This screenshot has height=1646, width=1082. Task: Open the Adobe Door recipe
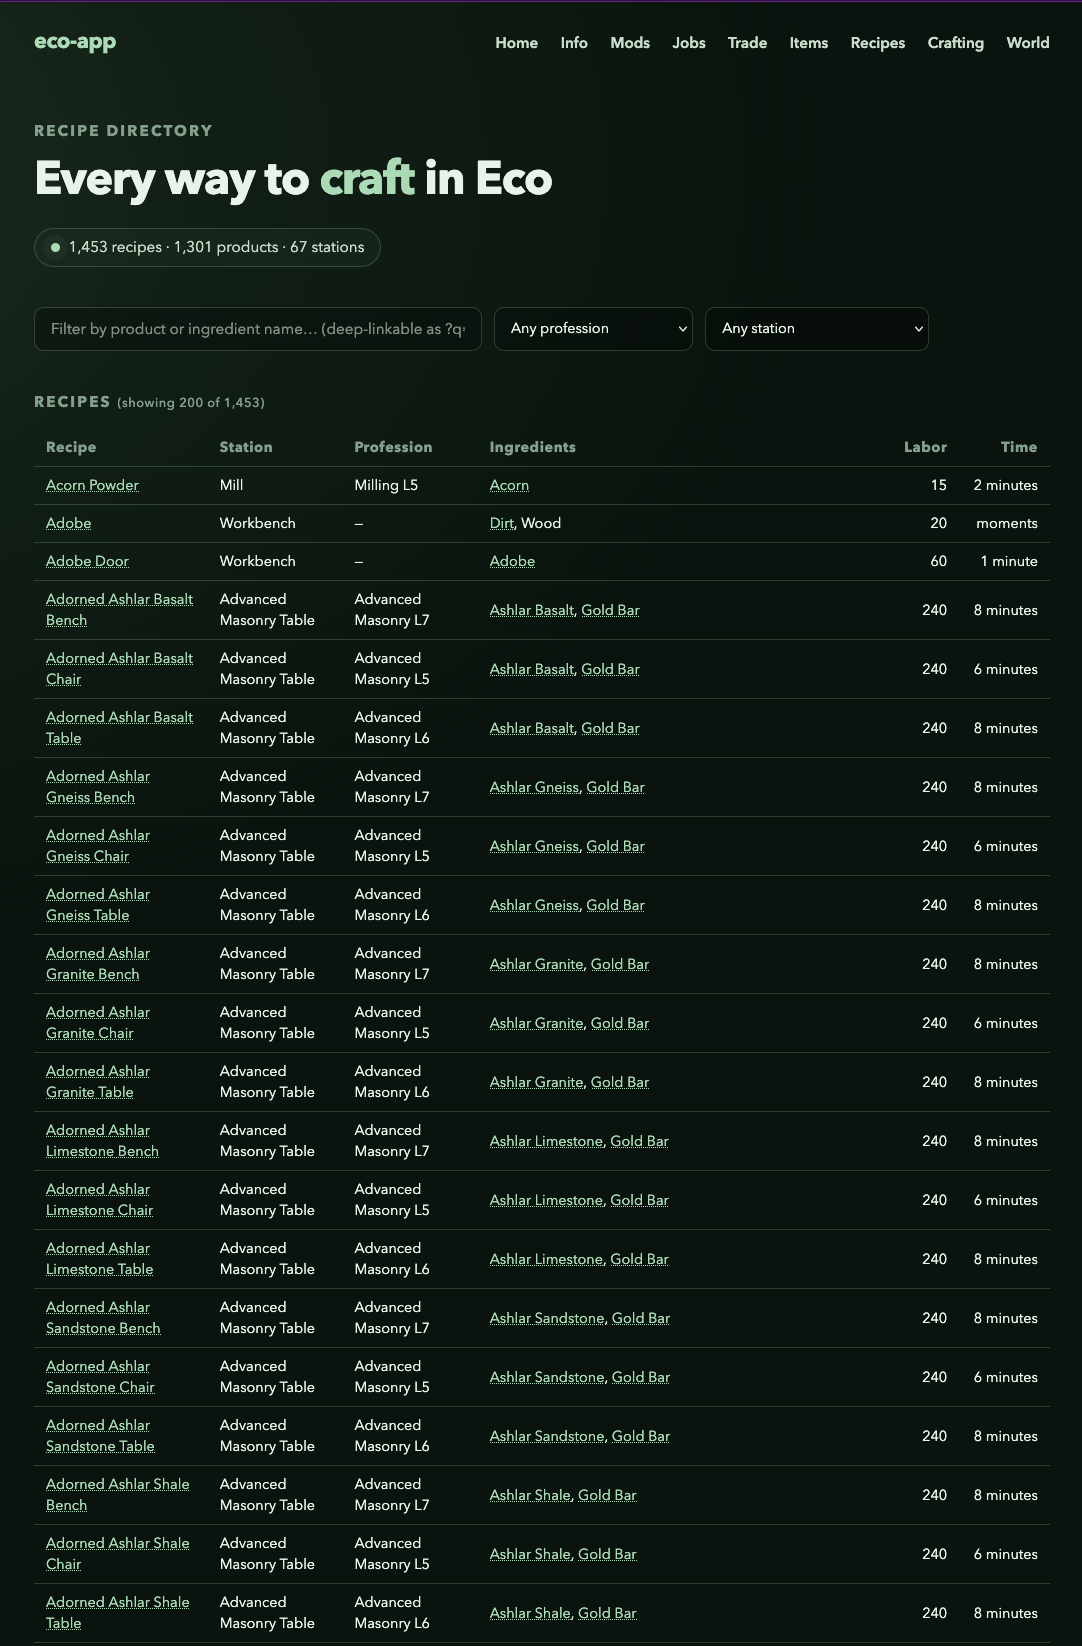pyautogui.click(x=87, y=561)
